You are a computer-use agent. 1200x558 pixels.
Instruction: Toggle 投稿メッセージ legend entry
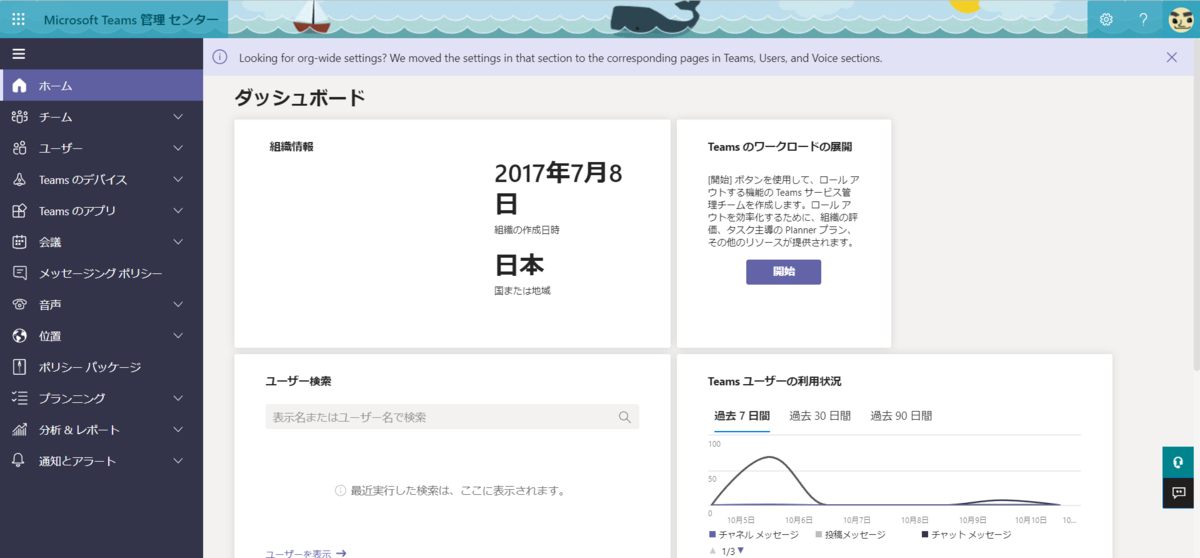tap(849, 536)
